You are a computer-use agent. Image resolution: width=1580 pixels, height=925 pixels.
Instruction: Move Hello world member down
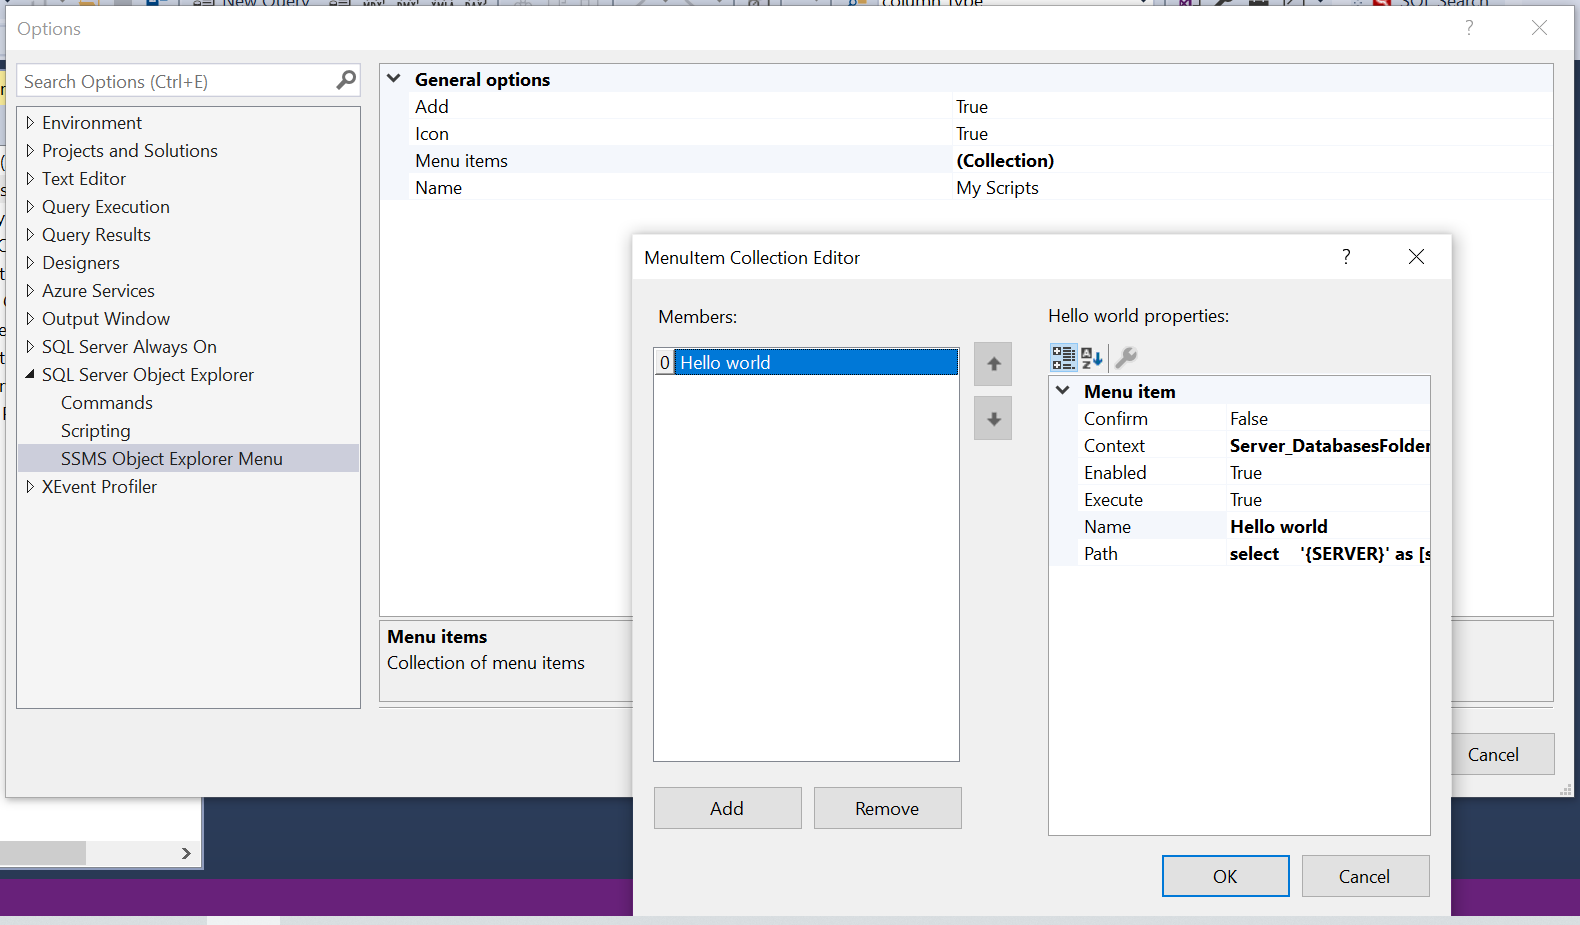(x=993, y=419)
